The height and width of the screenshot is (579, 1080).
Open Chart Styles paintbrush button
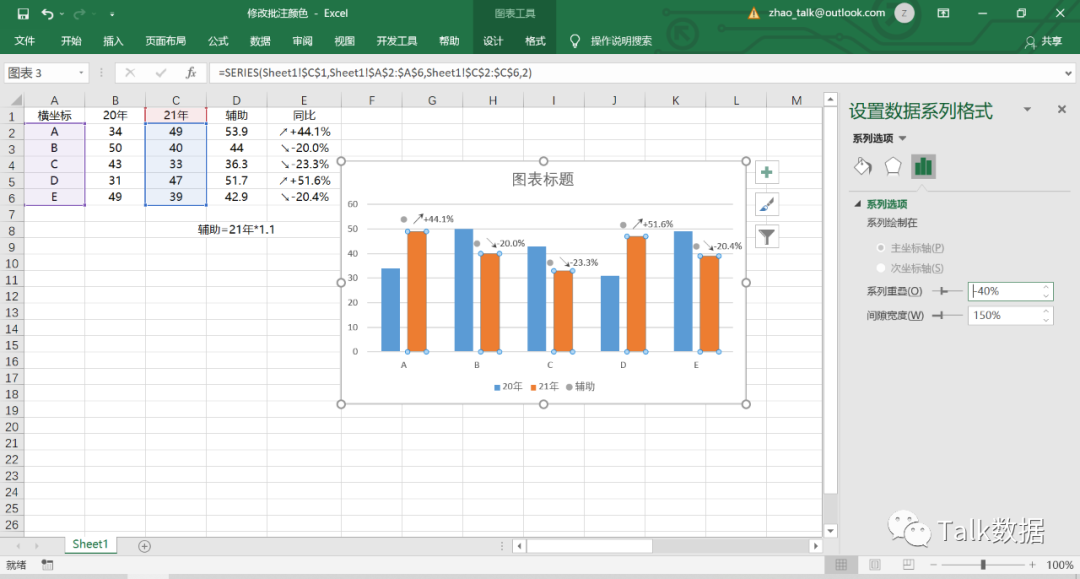(x=767, y=204)
